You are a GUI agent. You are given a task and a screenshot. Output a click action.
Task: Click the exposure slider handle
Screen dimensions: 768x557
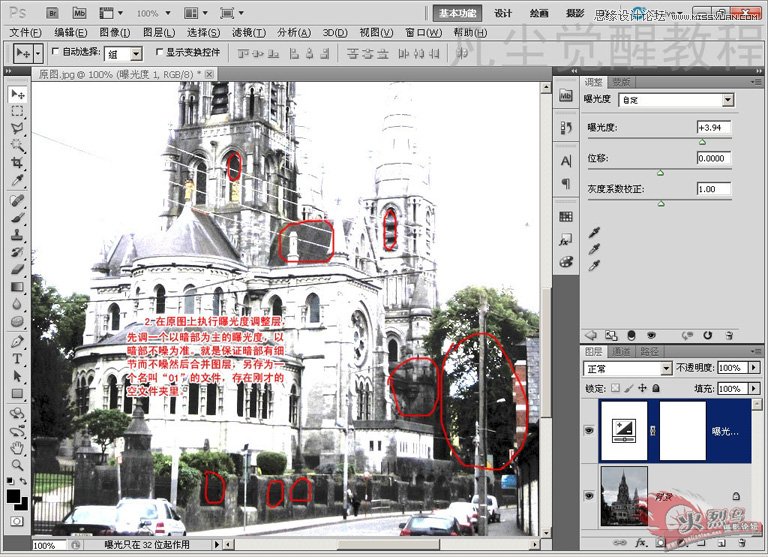702,142
